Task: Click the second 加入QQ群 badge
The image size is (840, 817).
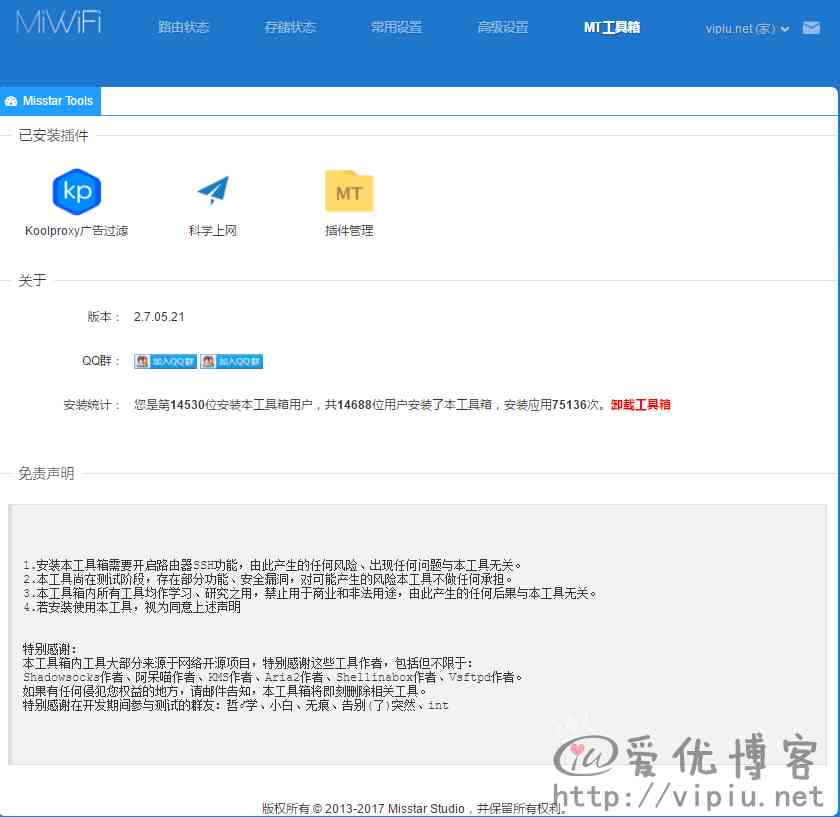Action: (231, 361)
